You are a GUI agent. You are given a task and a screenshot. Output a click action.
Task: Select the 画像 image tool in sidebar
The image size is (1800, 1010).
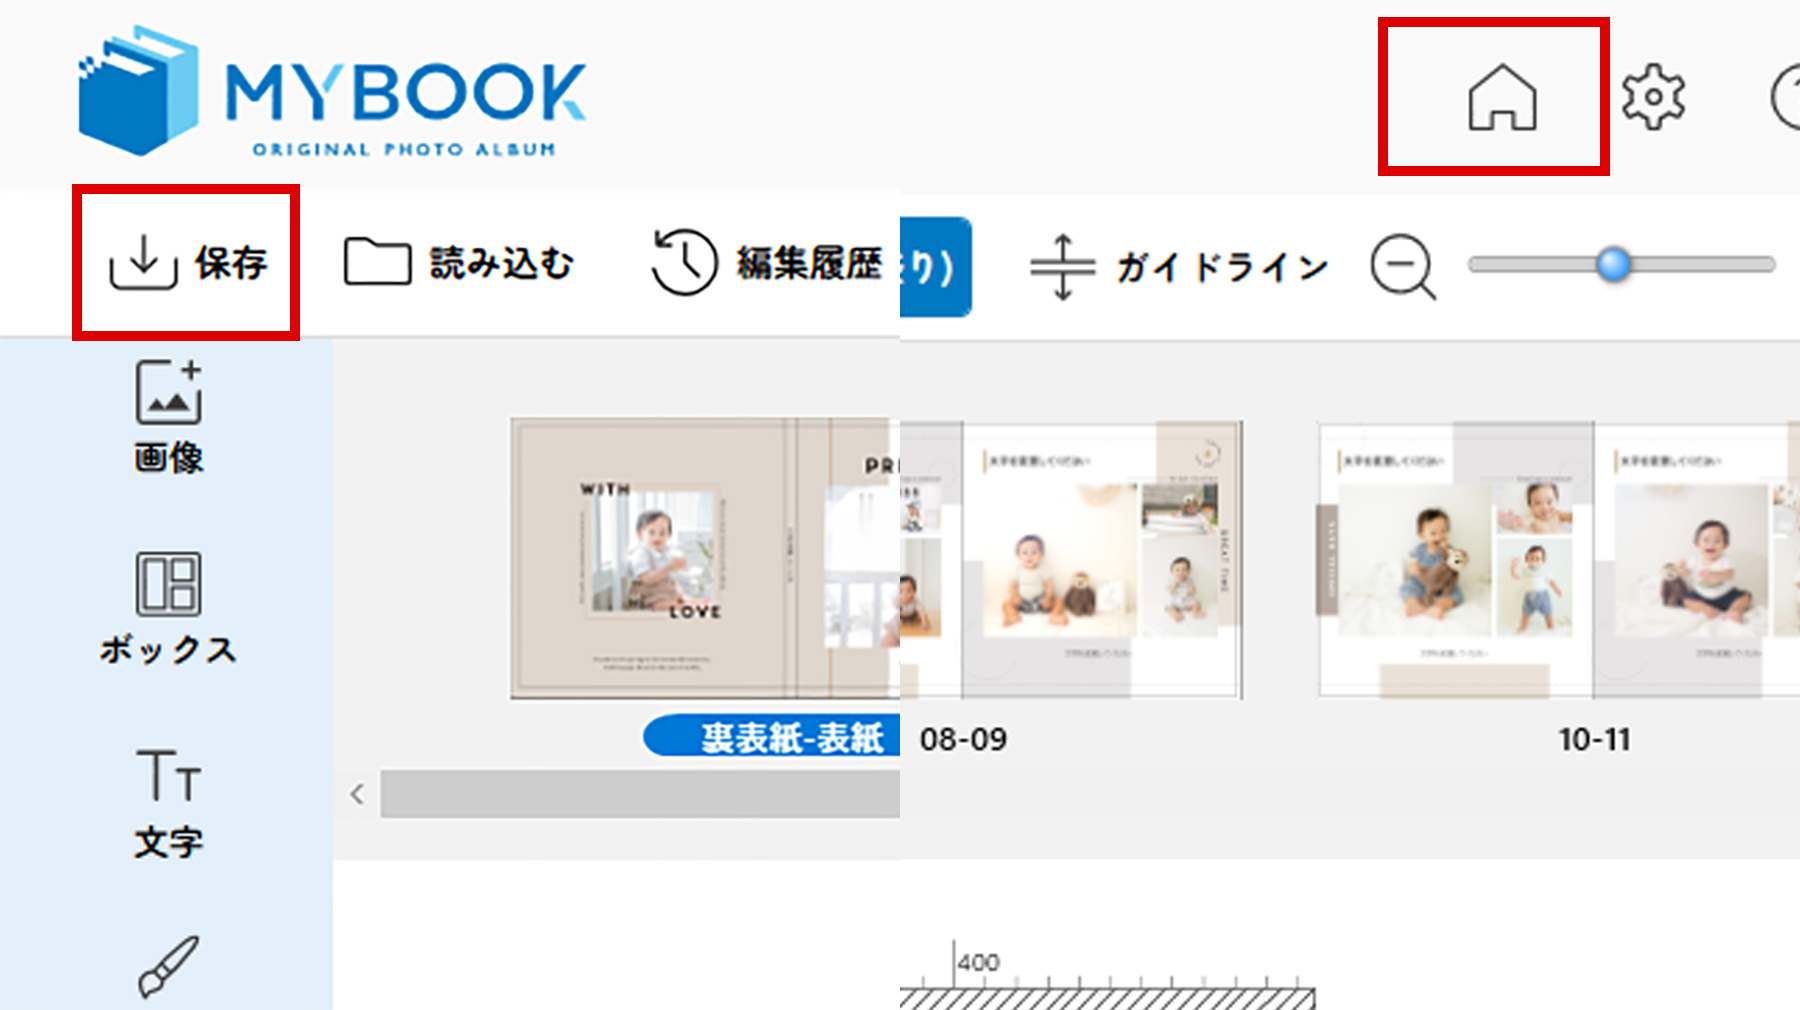point(168,417)
